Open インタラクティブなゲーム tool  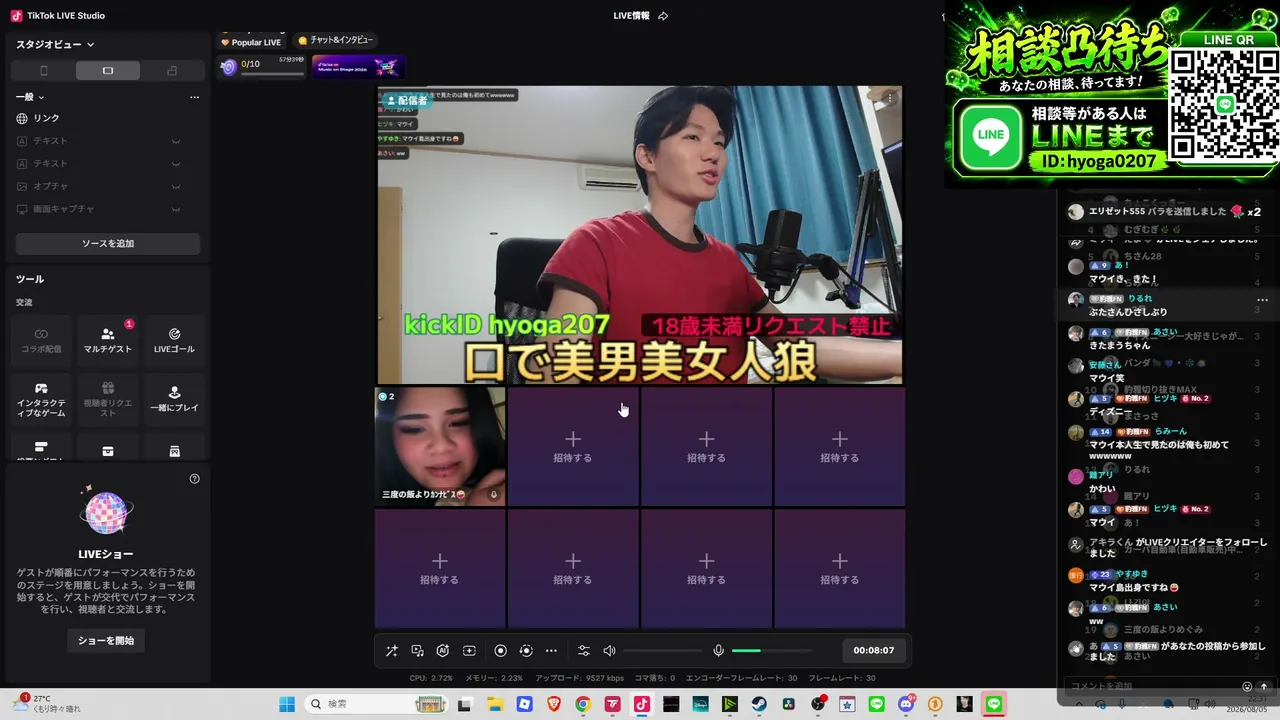(41, 398)
